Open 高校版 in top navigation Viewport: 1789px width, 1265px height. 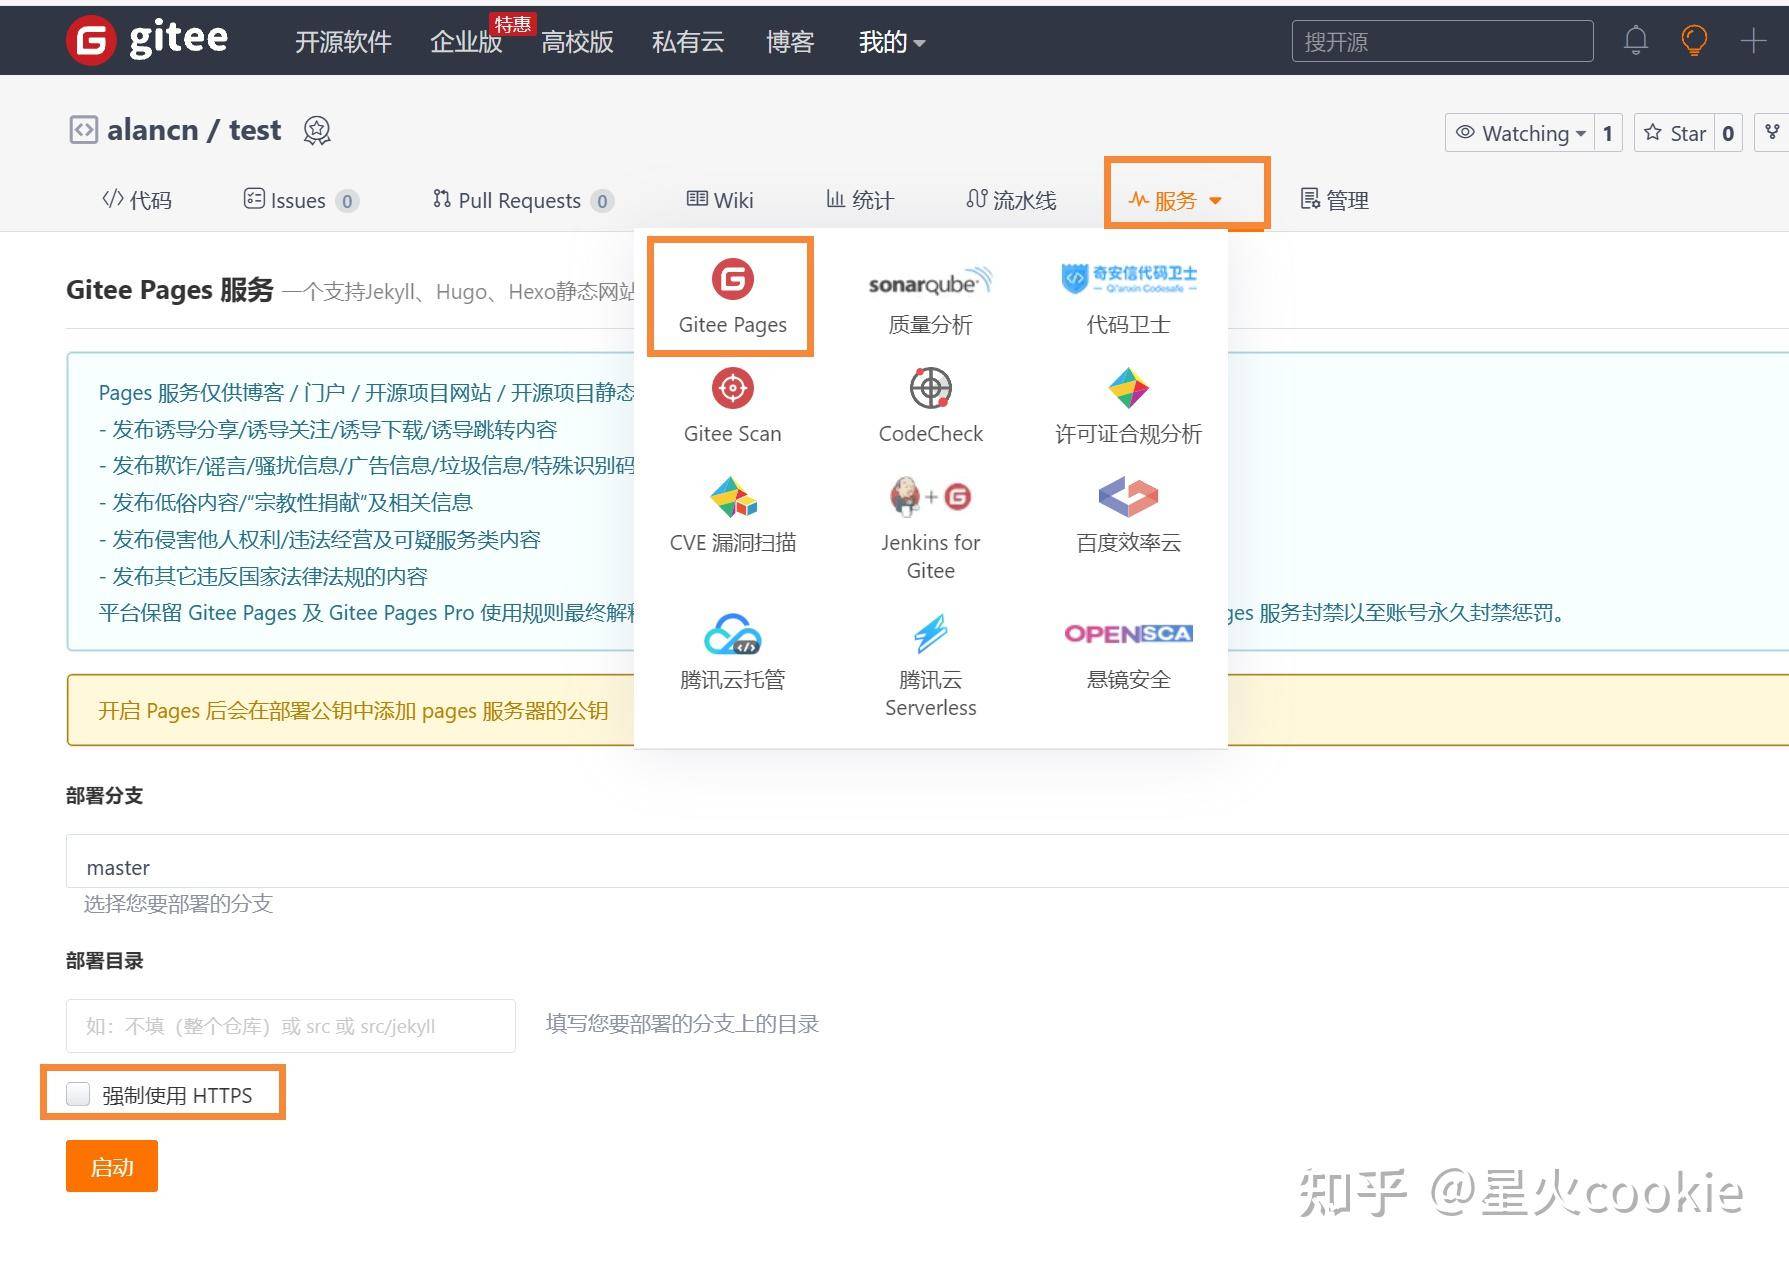577,42
